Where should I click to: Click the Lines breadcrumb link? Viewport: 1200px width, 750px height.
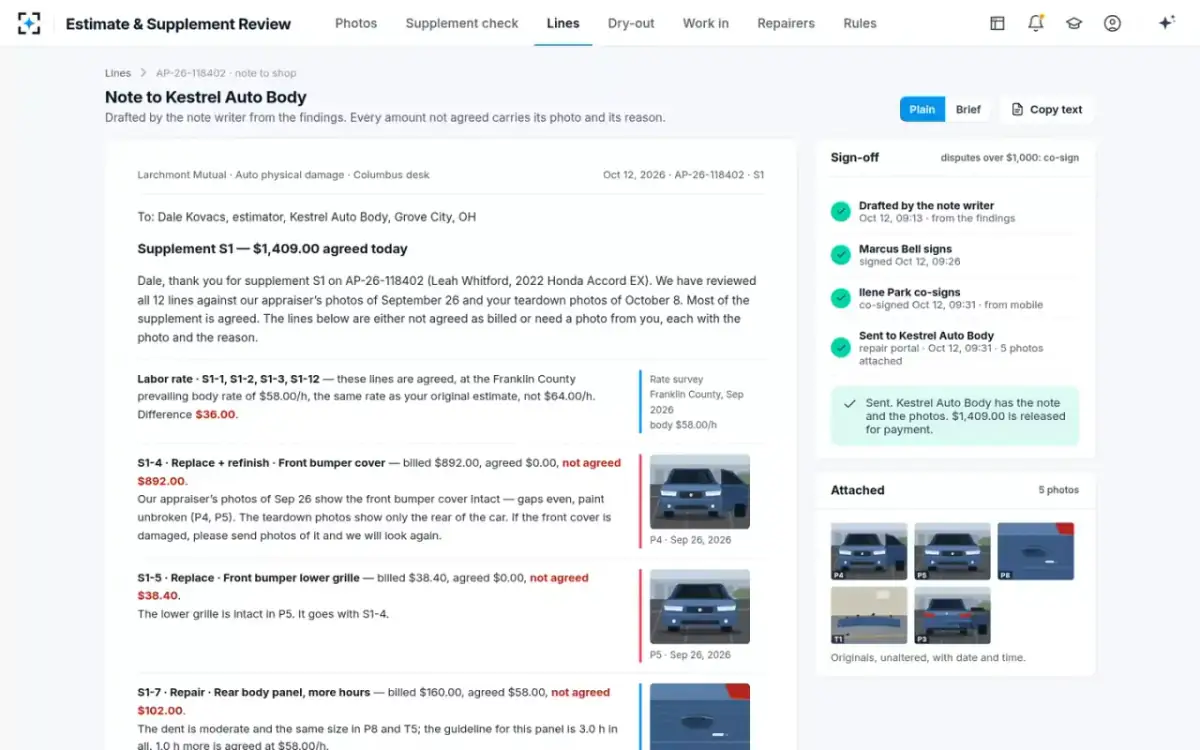pos(118,73)
